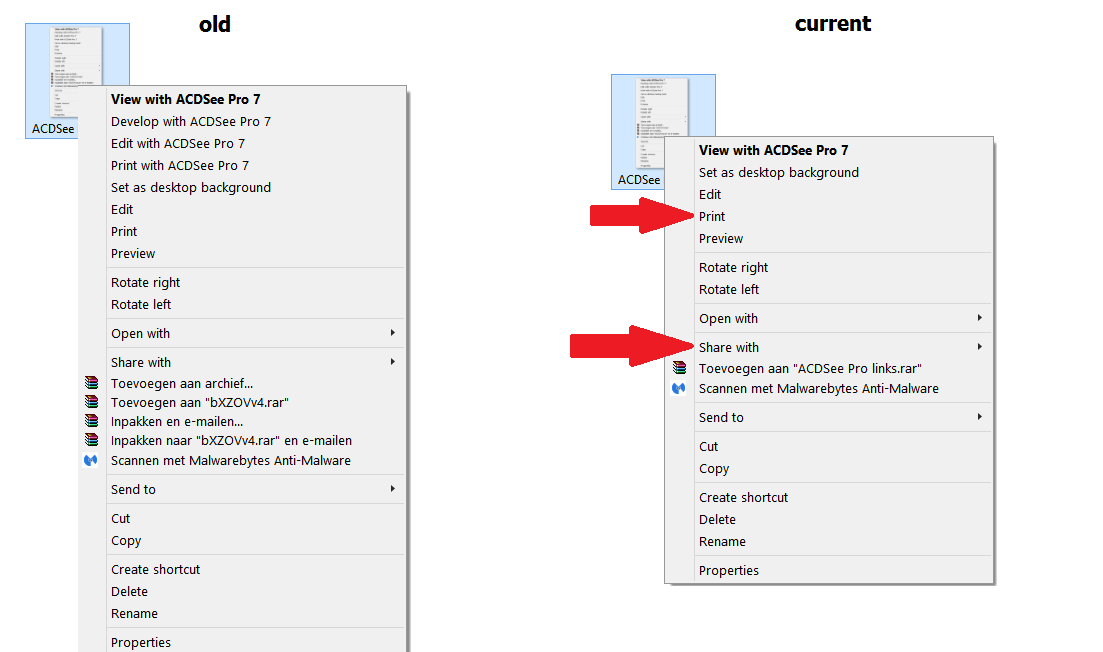Choose 'Delete' in current context menu
The height and width of the screenshot is (652, 1103).
click(x=718, y=519)
